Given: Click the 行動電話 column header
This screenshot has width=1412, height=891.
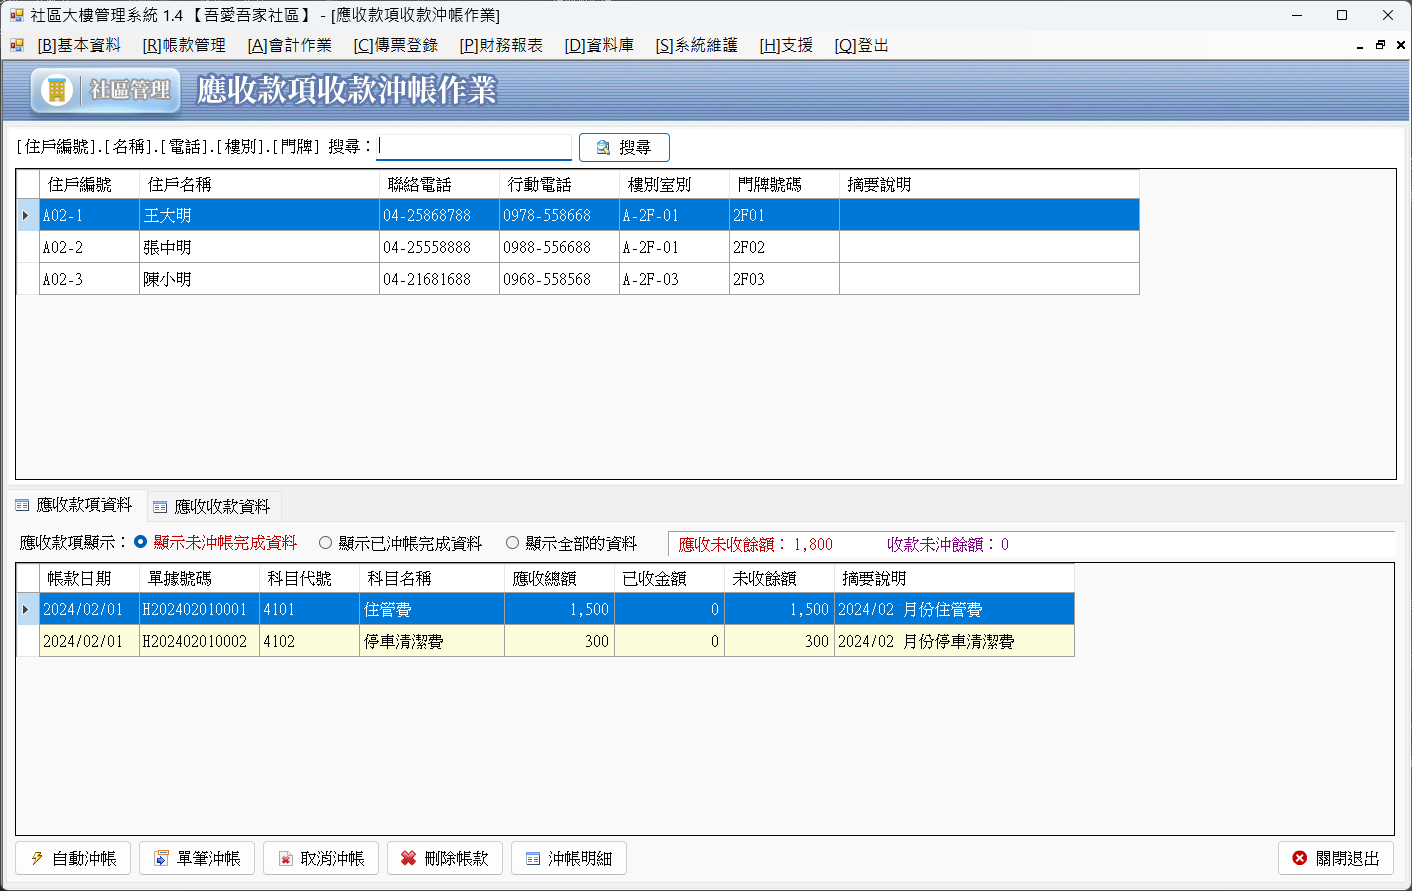Looking at the screenshot, I should [560, 184].
